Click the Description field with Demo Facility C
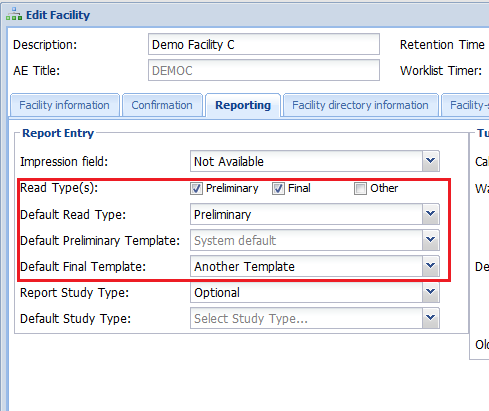This screenshot has width=489, height=411. point(264,44)
